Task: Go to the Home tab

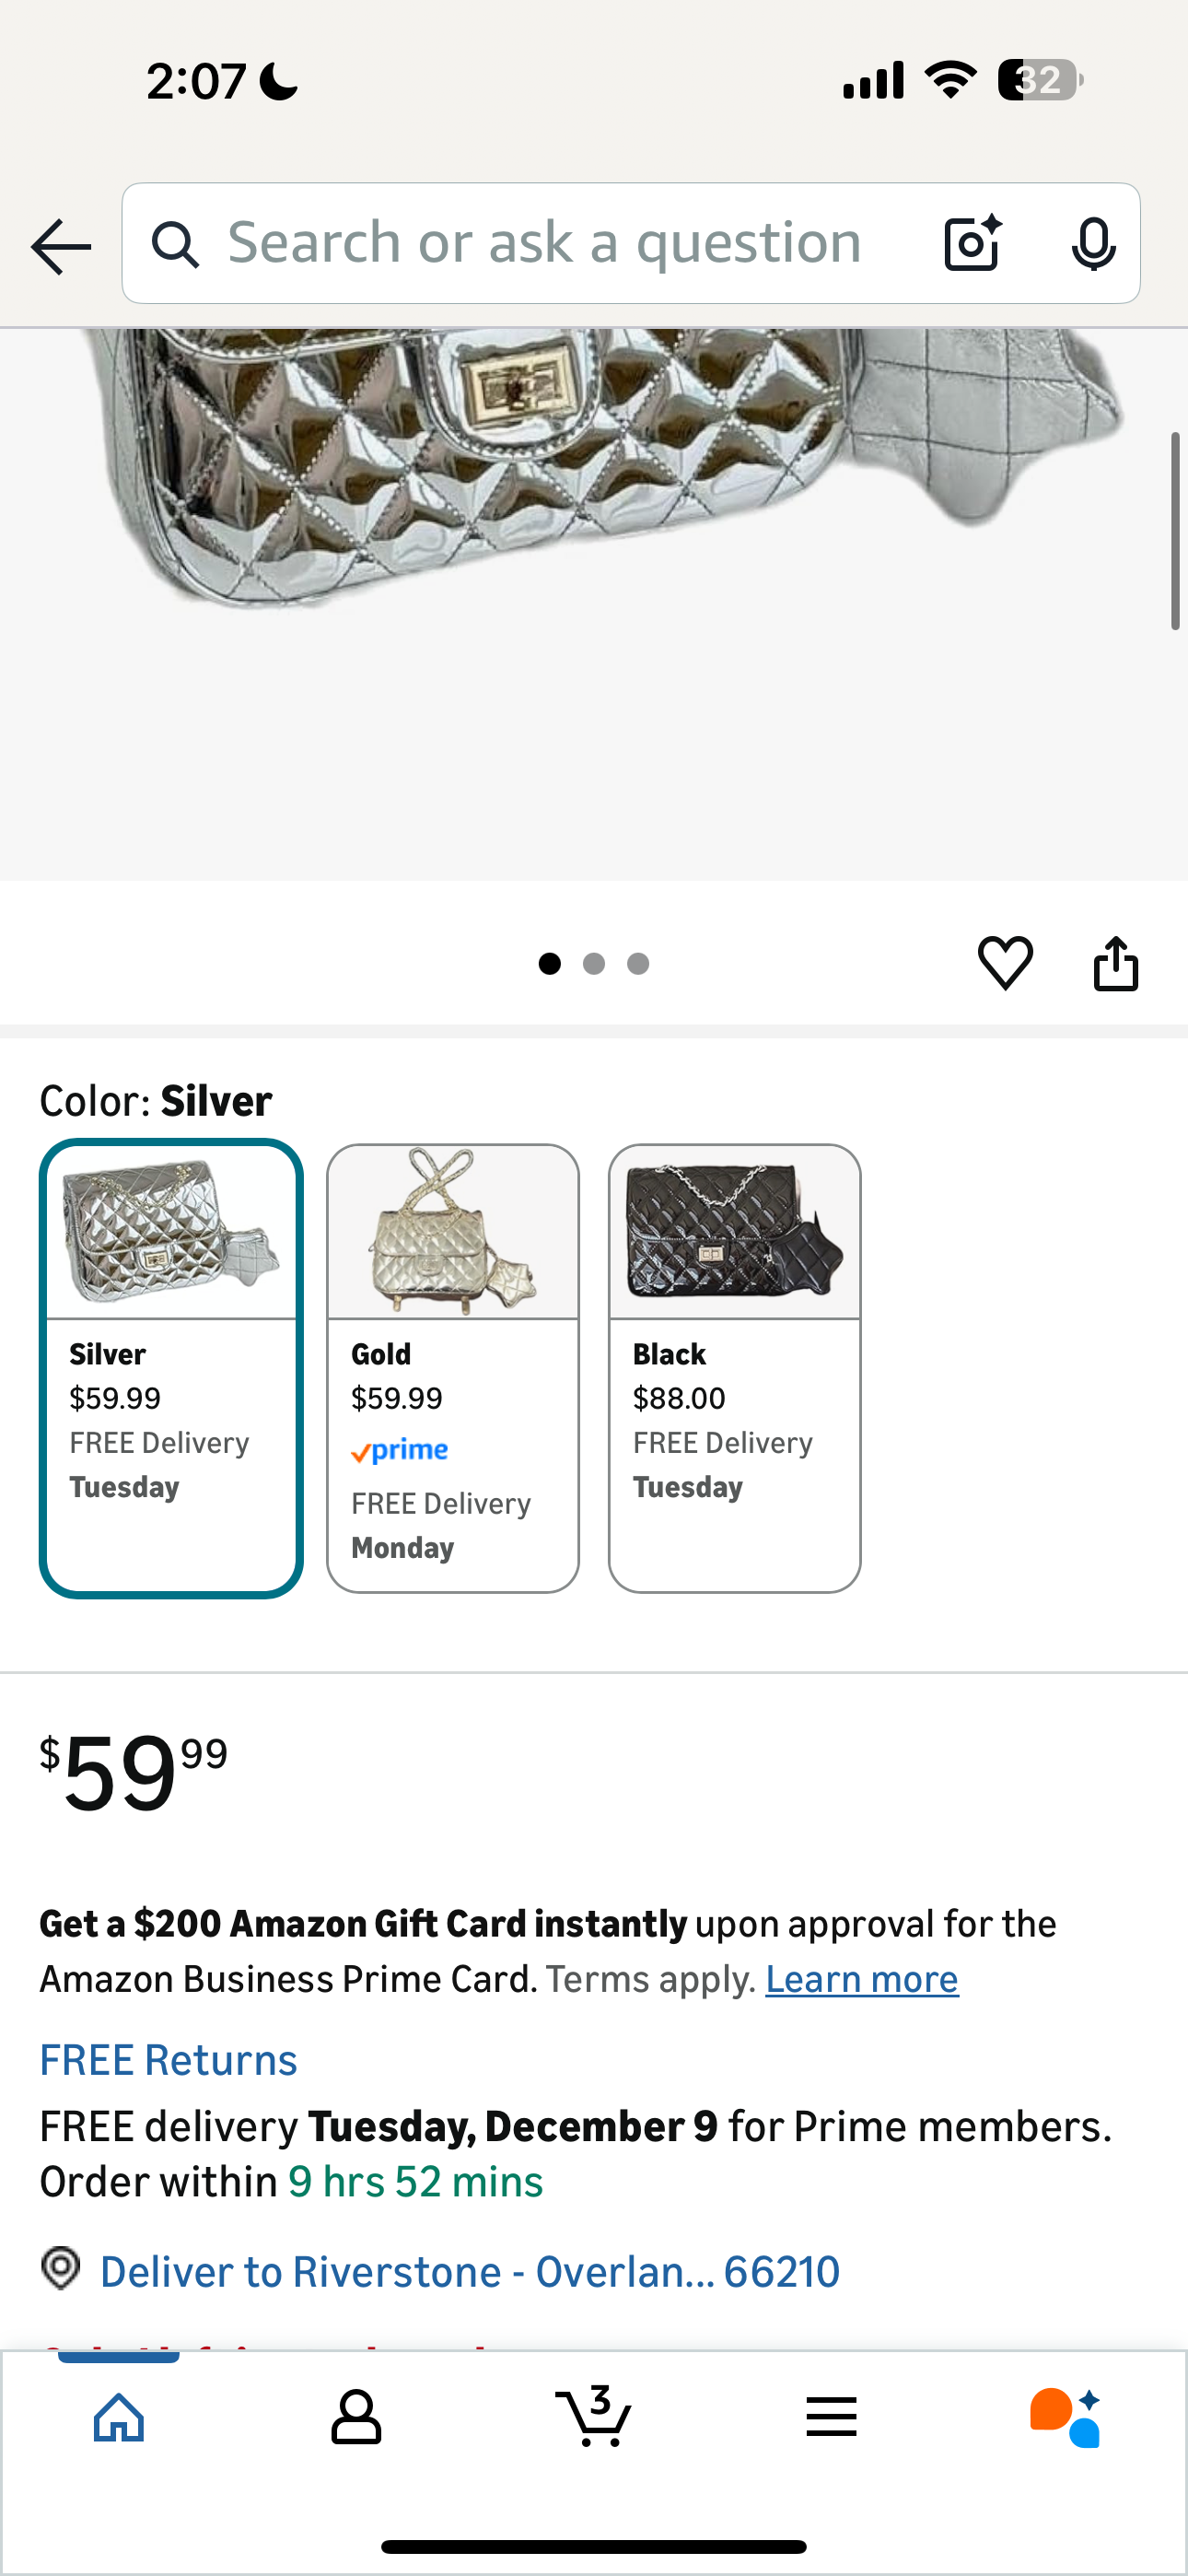Action: (119, 2417)
